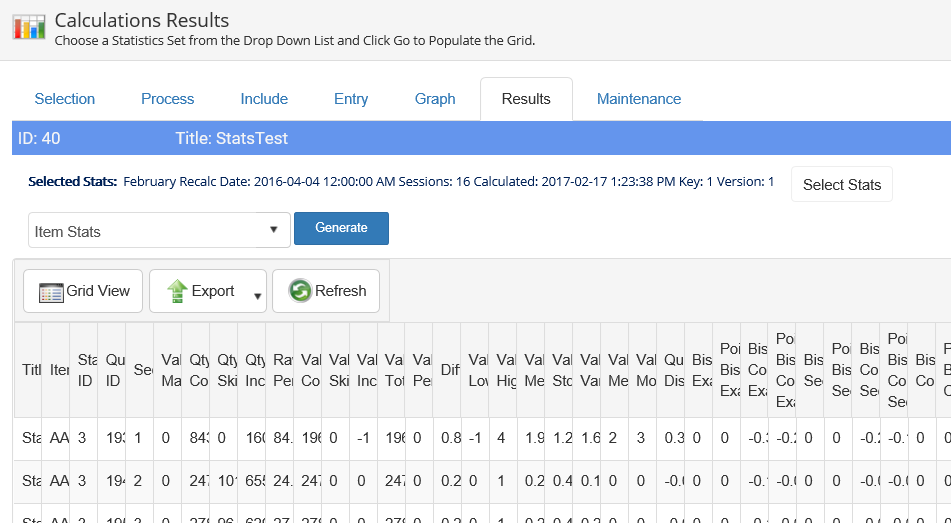This screenshot has height=523, width=951.
Task: Click the Select Stats button
Action: coord(841,184)
